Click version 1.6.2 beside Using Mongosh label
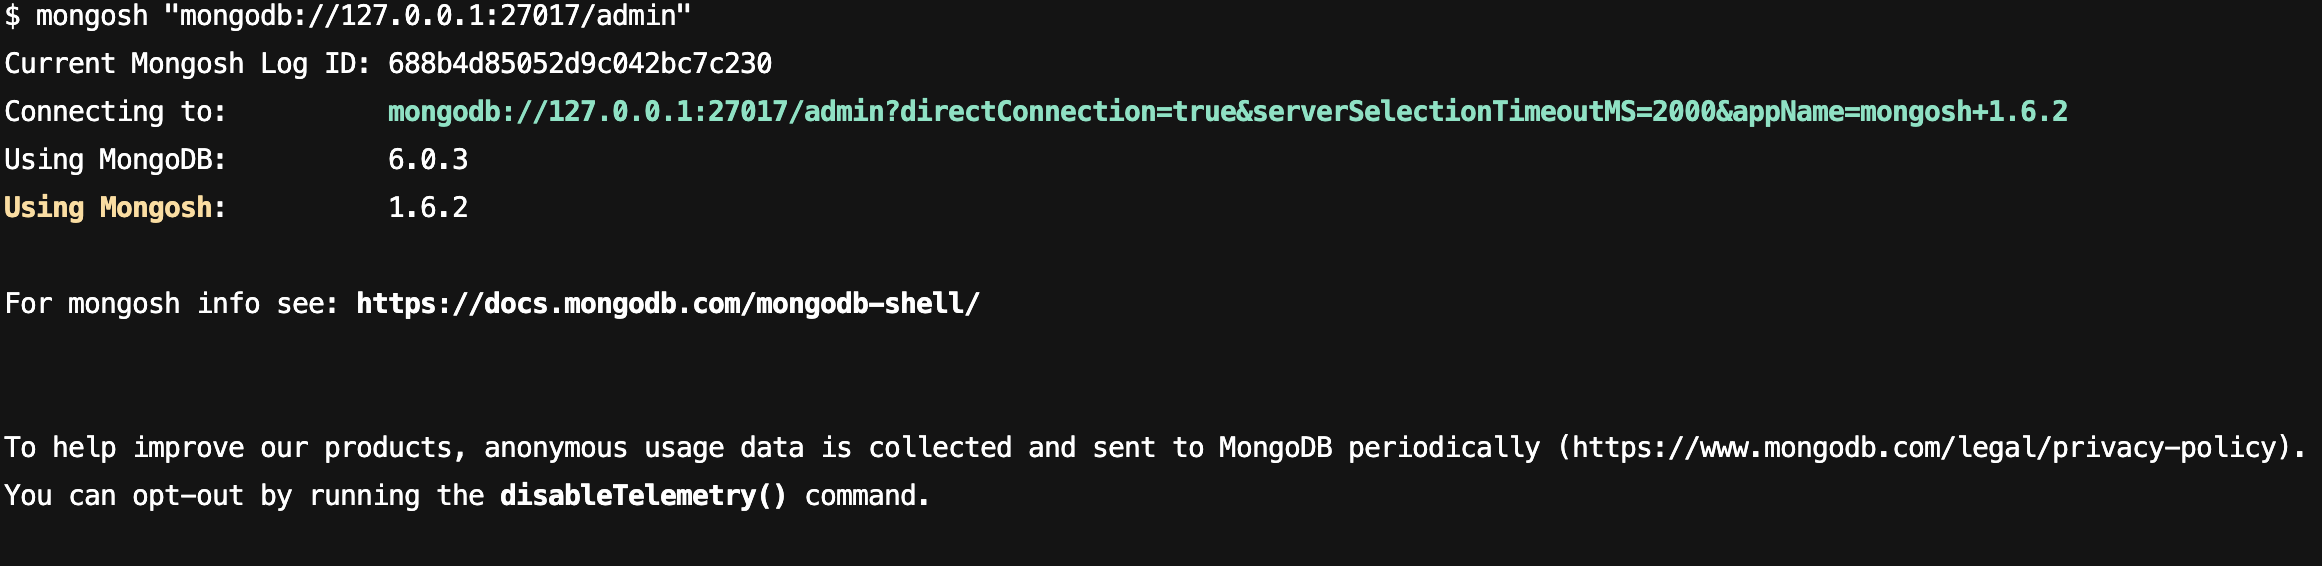 coord(428,208)
